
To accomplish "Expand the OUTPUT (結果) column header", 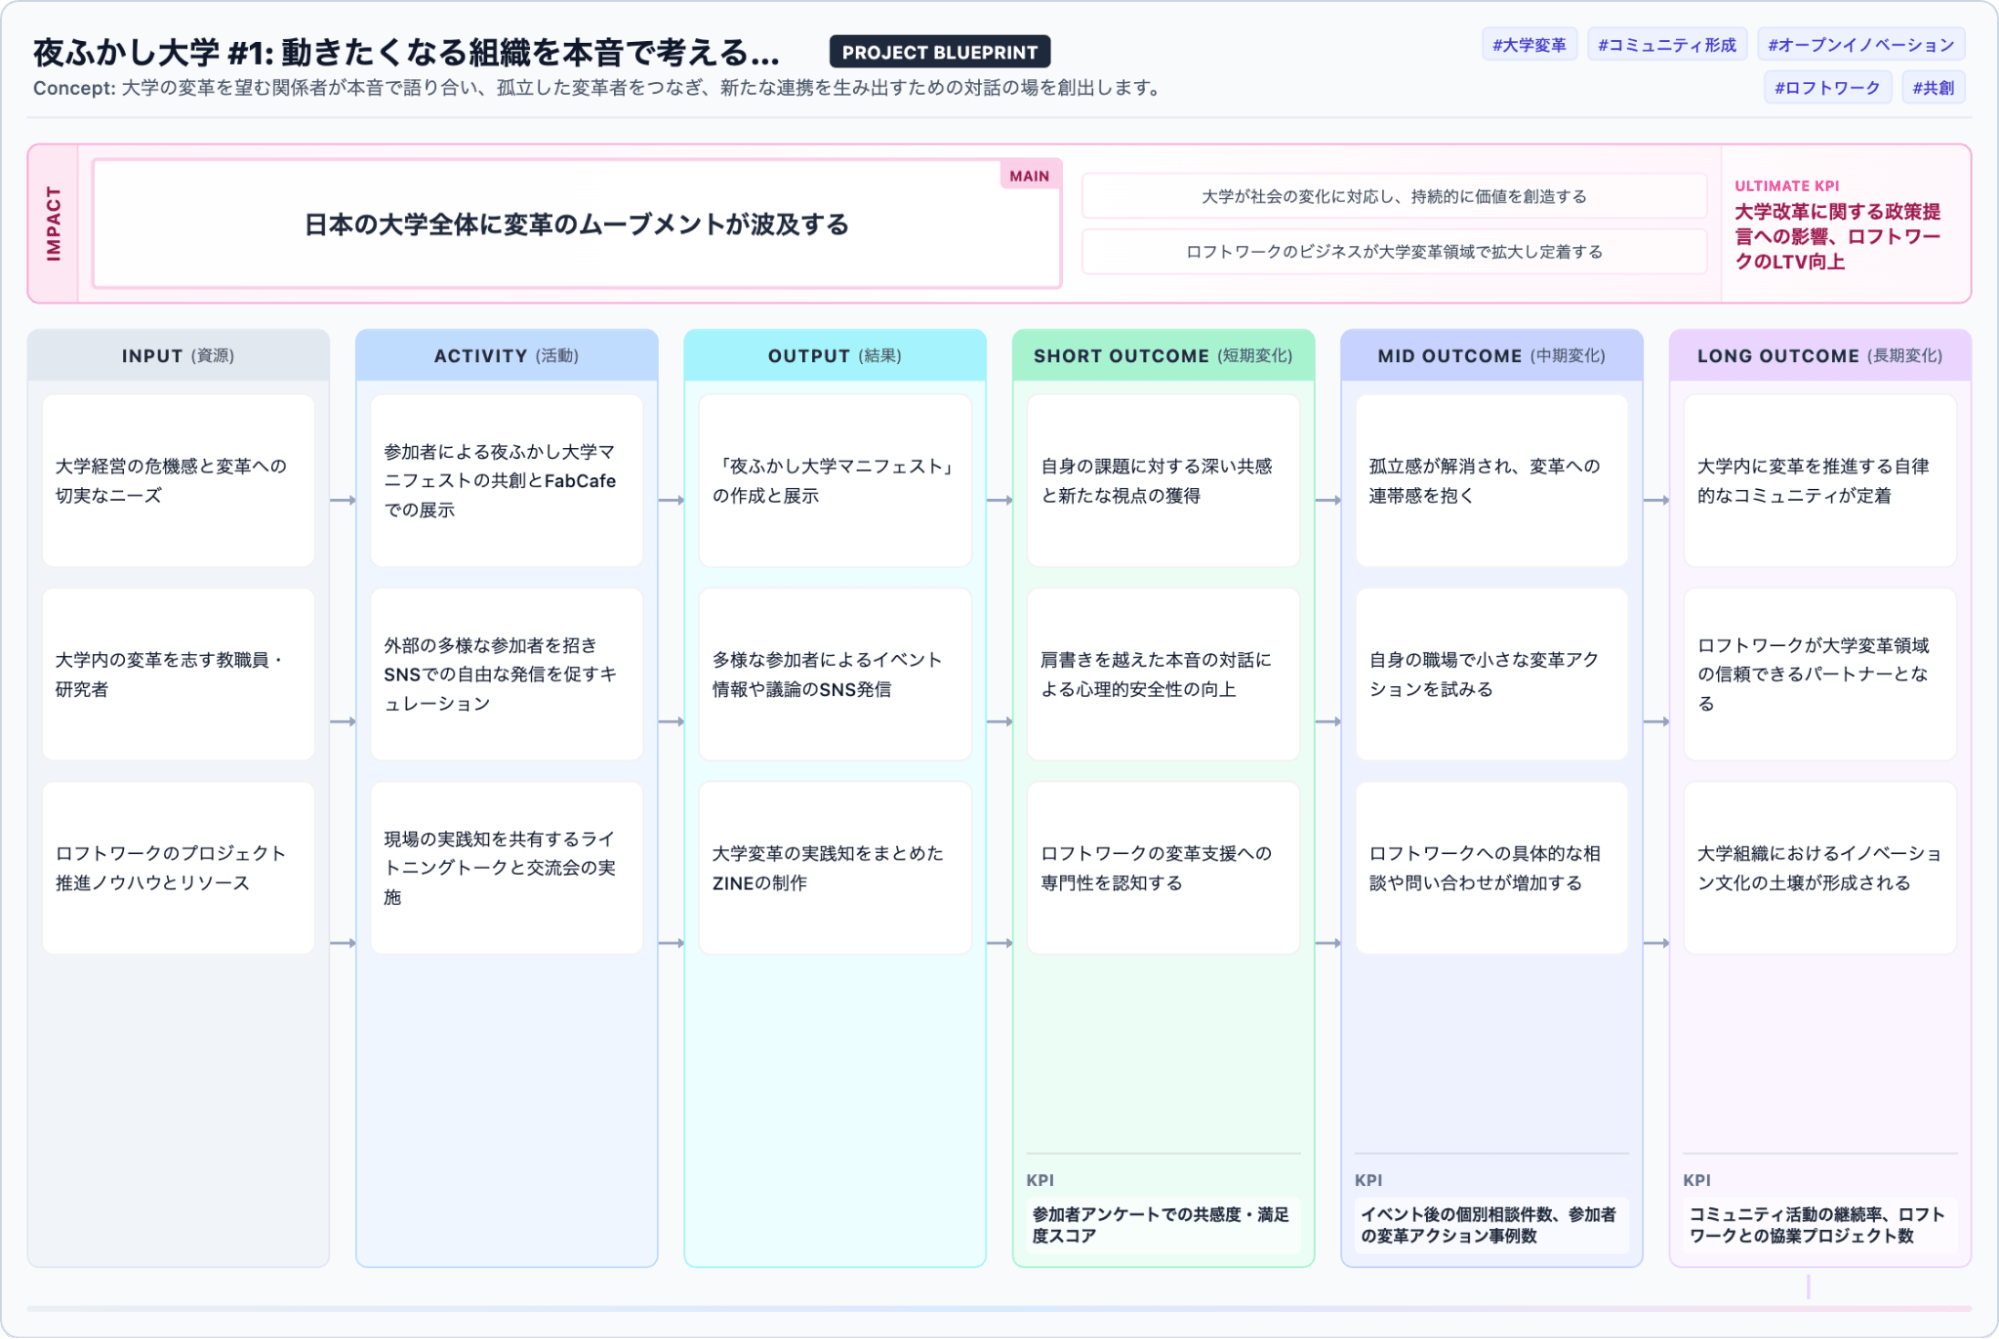I will (835, 354).
